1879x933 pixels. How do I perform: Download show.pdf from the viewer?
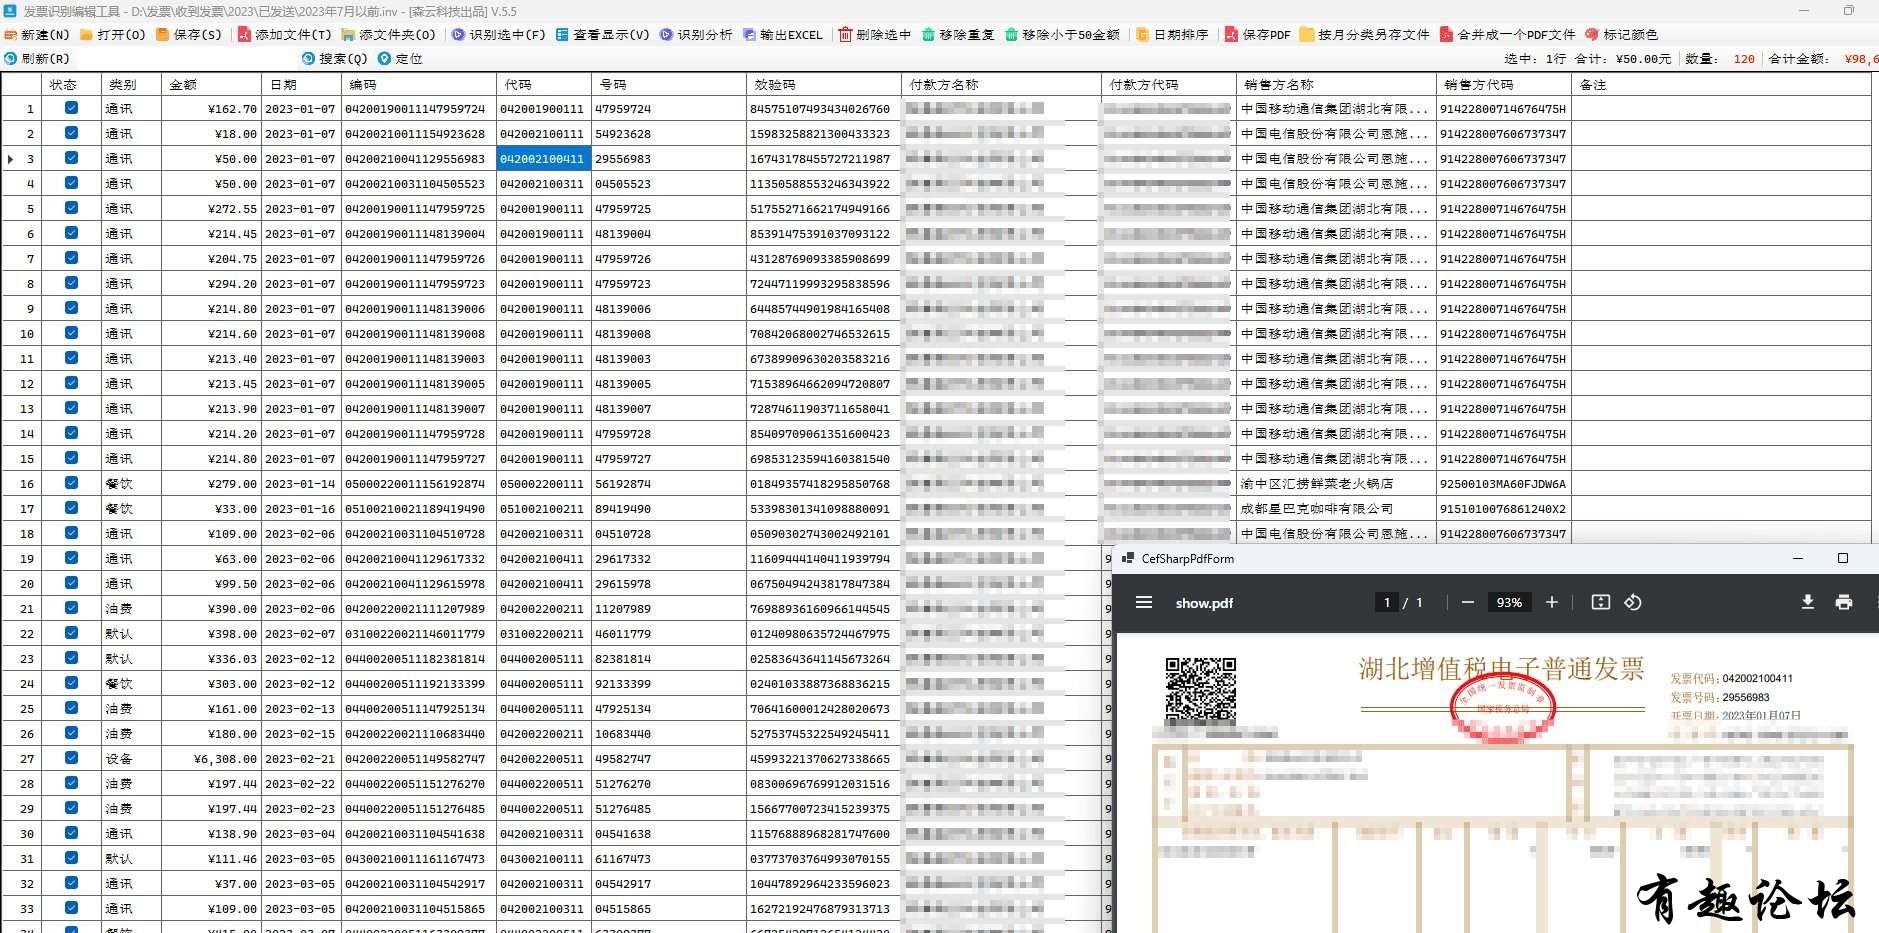click(x=1807, y=602)
